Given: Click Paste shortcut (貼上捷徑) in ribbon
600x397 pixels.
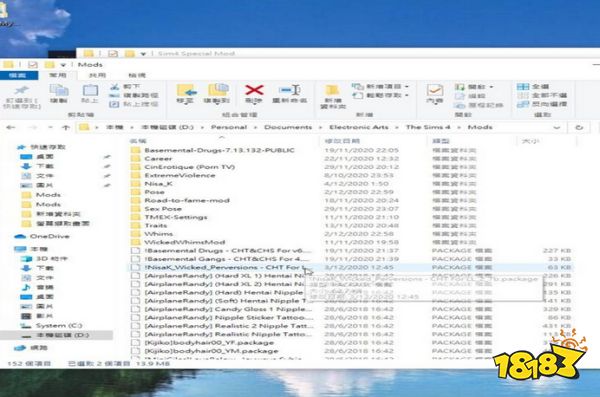Looking at the screenshot, I should click(134, 104).
